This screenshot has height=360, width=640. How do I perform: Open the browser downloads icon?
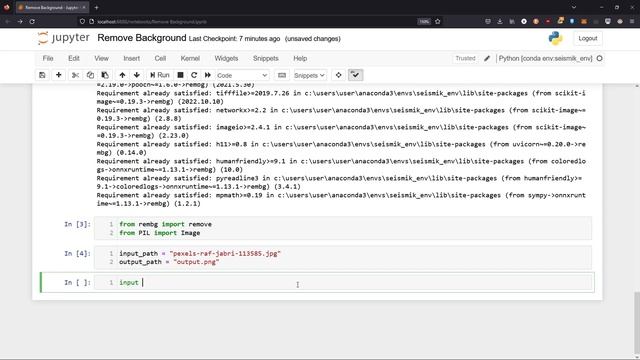pyautogui.click(x=500, y=21)
